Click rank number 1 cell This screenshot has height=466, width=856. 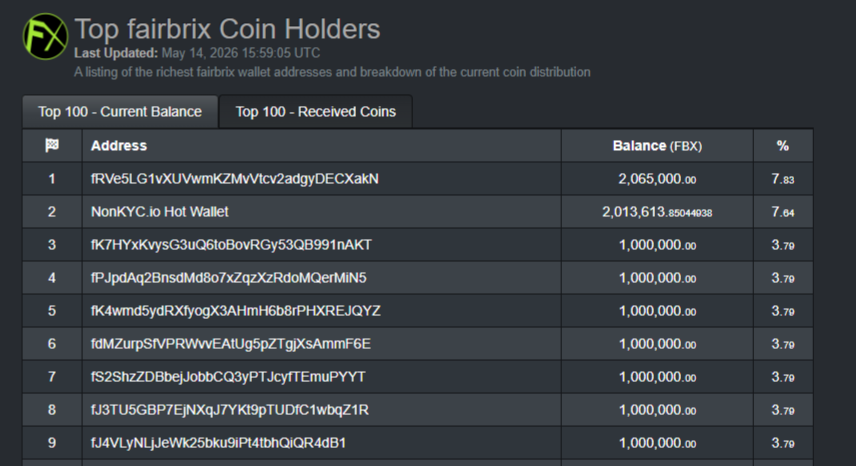pos(52,179)
